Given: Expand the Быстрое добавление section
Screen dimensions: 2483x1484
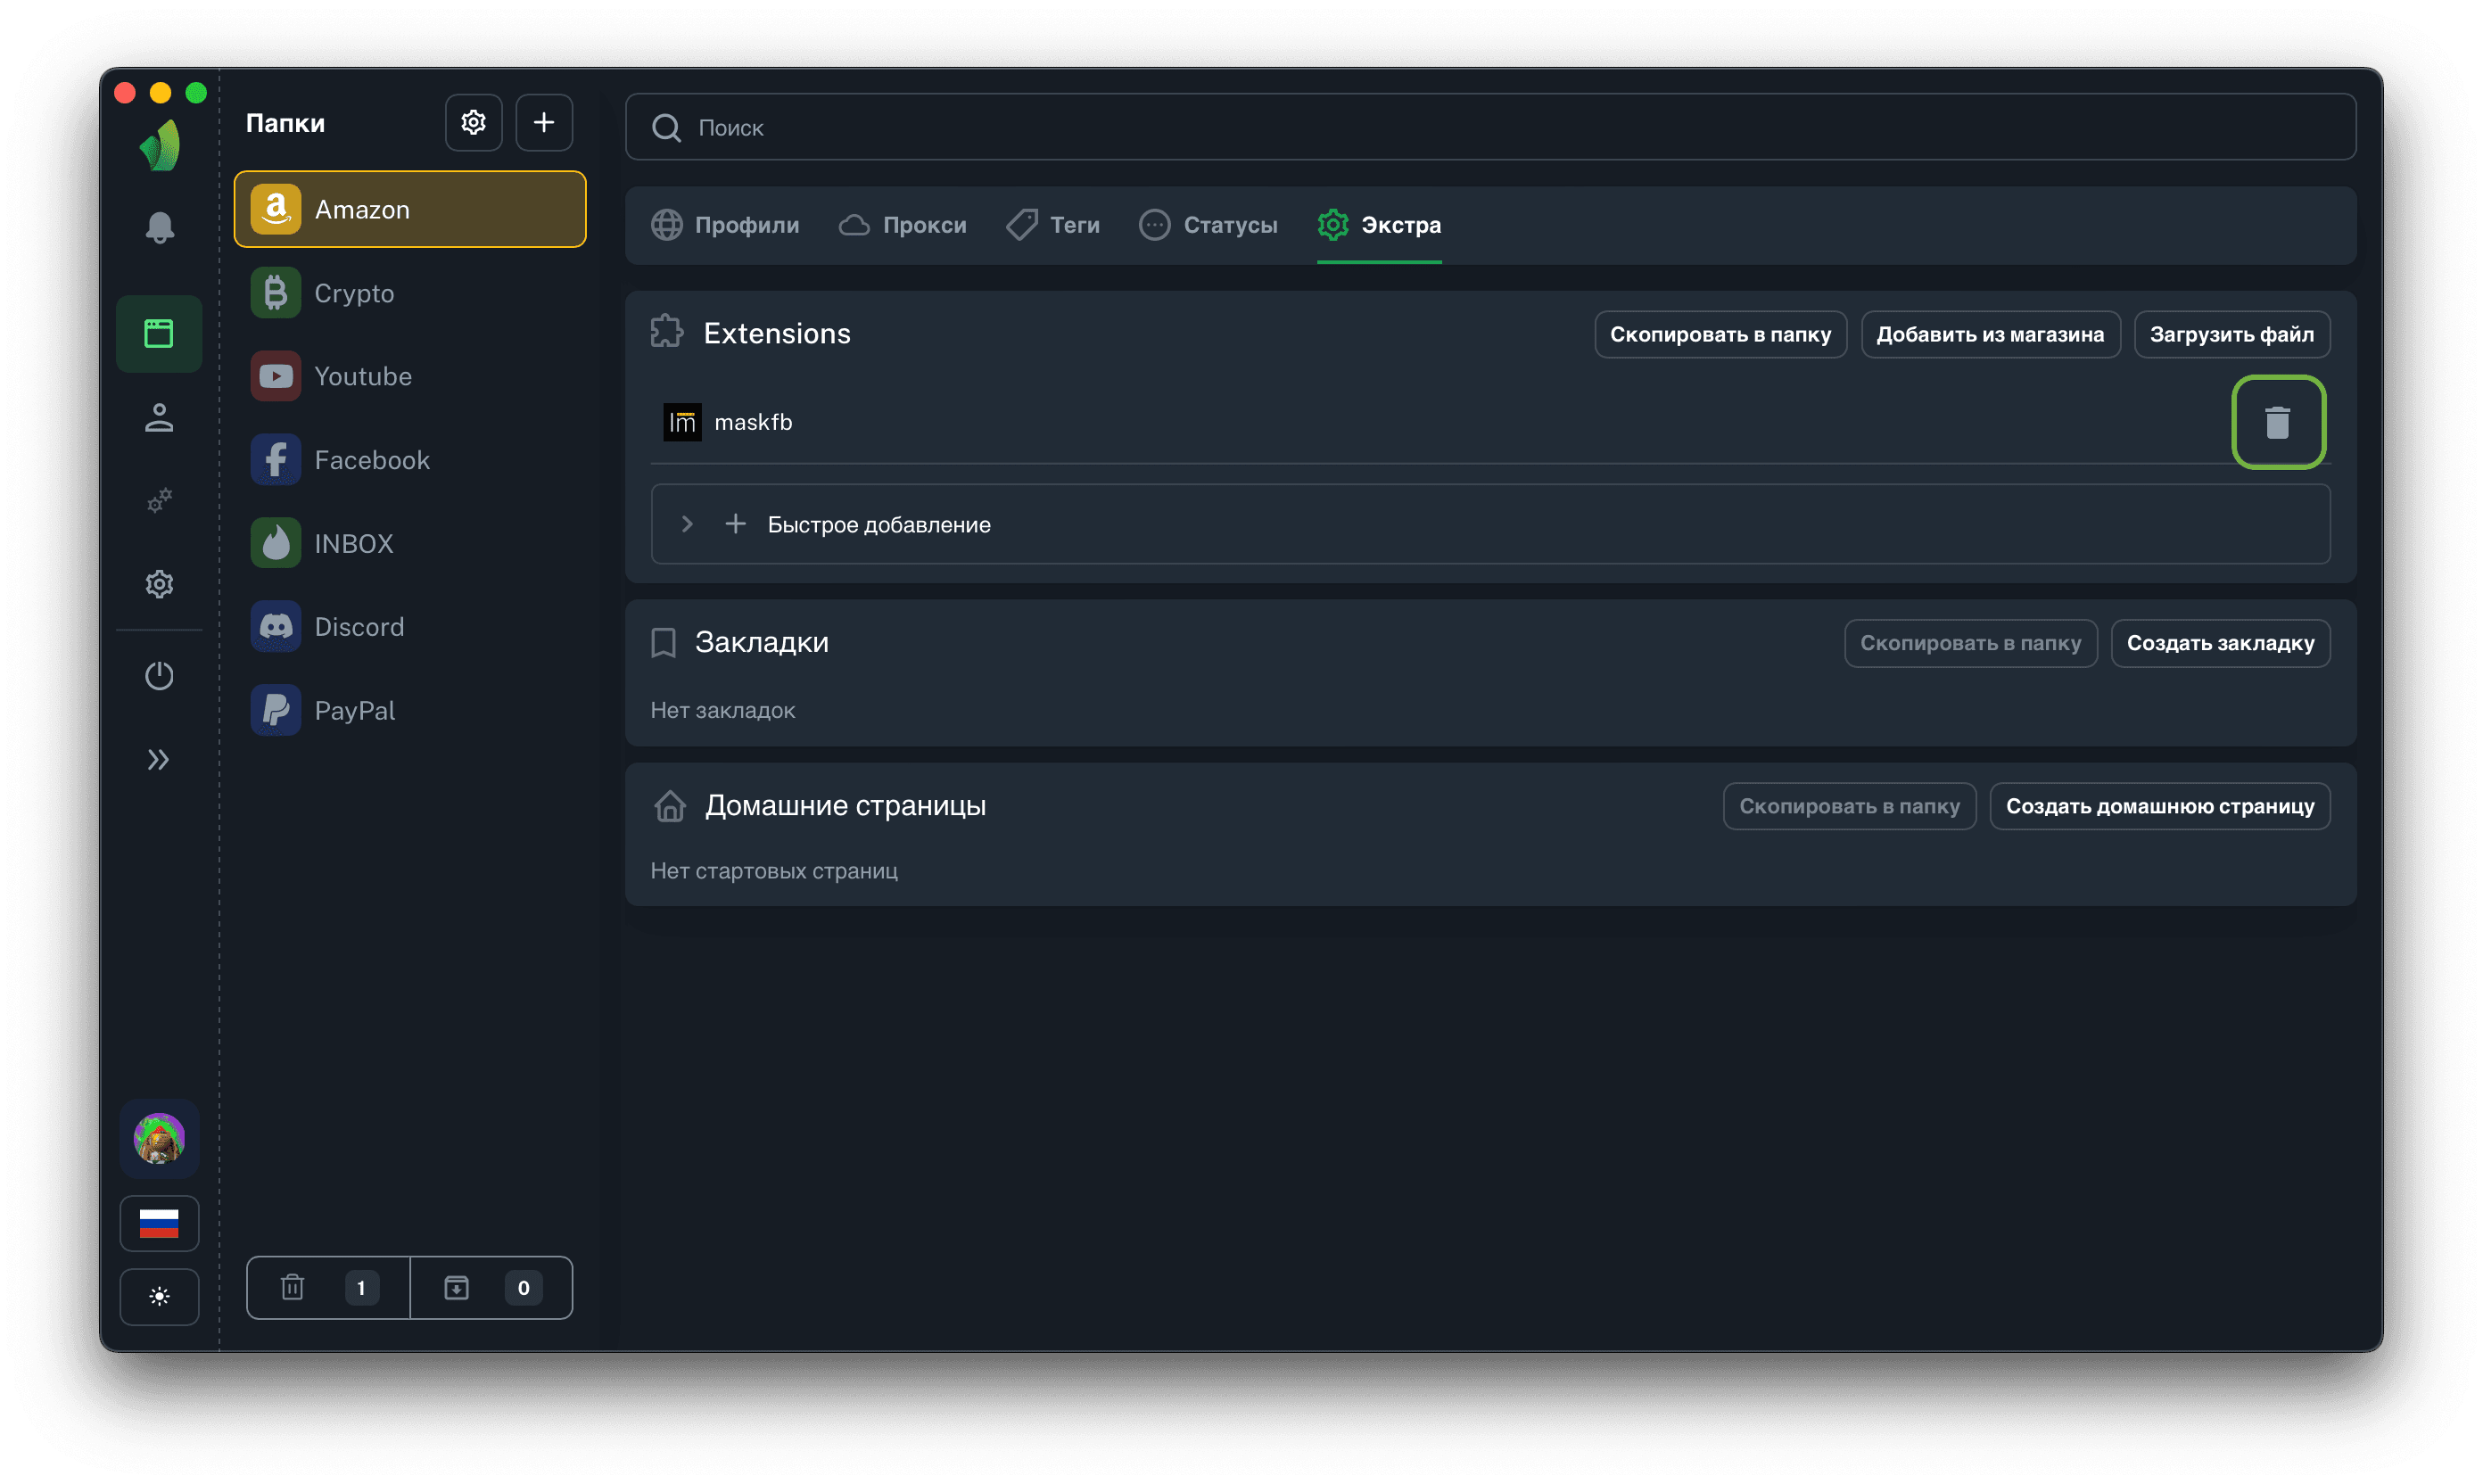Looking at the screenshot, I should pos(687,524).
